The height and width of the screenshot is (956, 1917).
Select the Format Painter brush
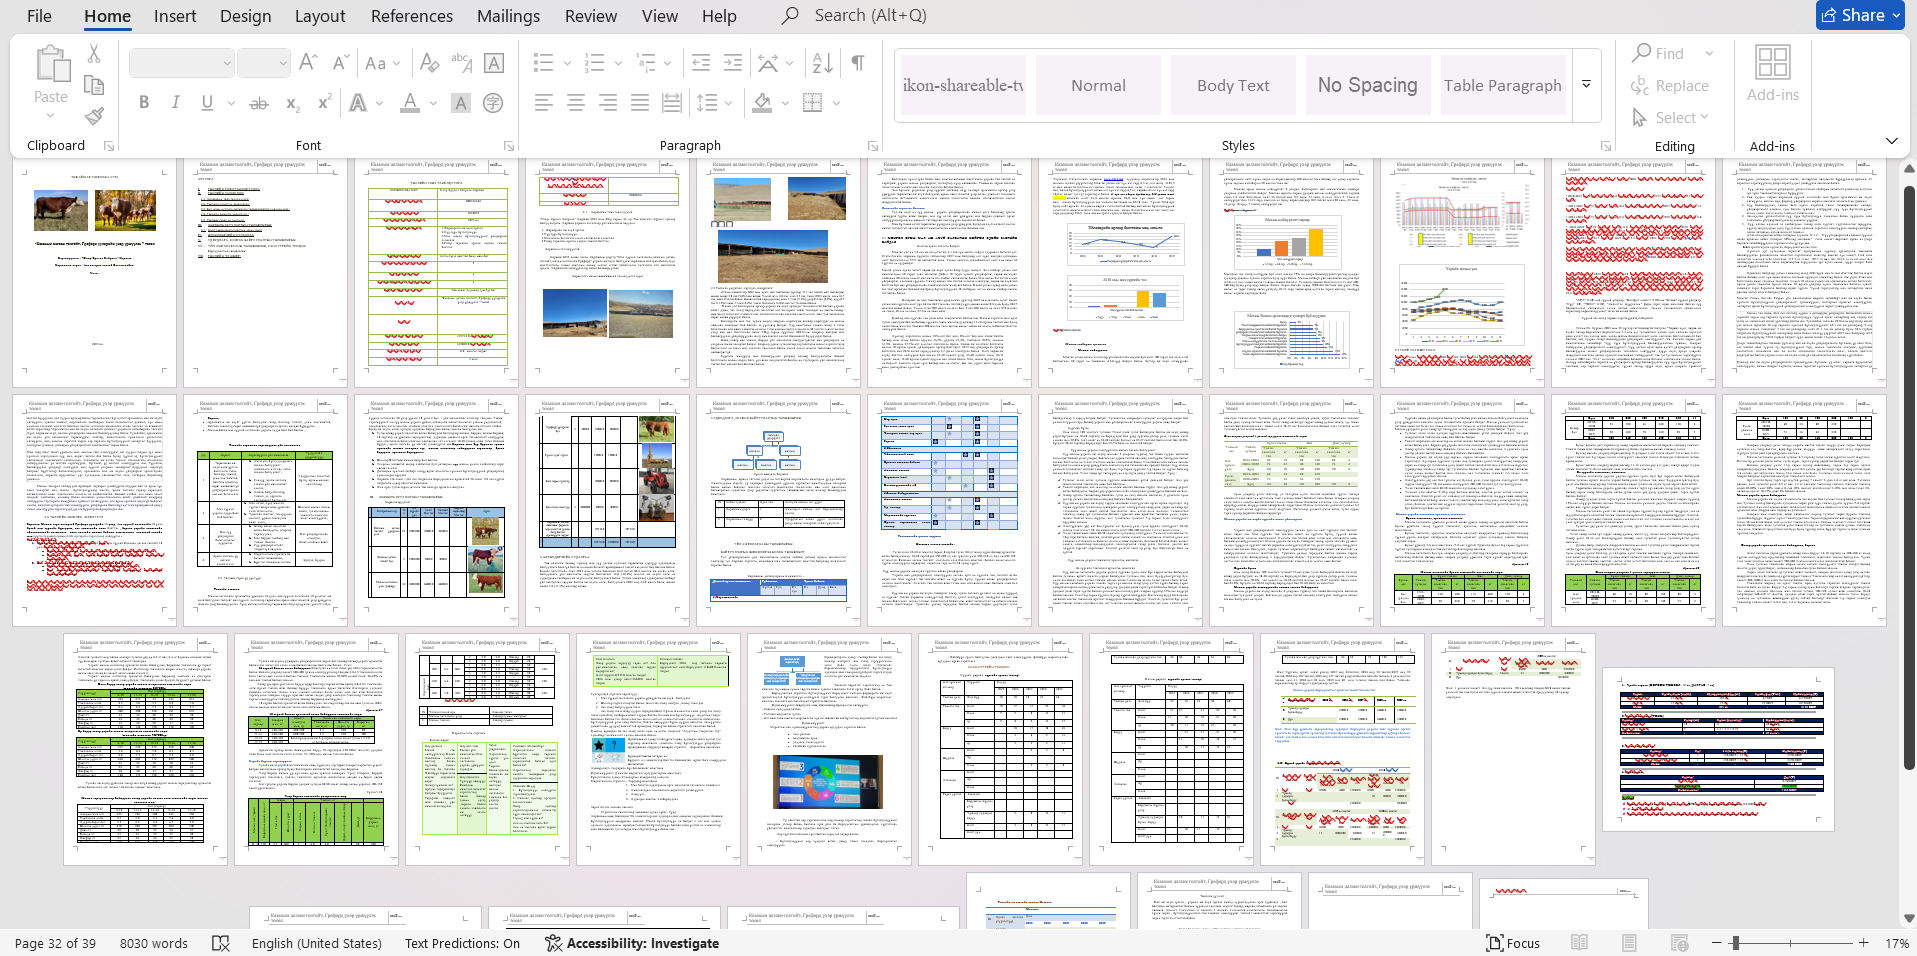(x=94, y=116)
